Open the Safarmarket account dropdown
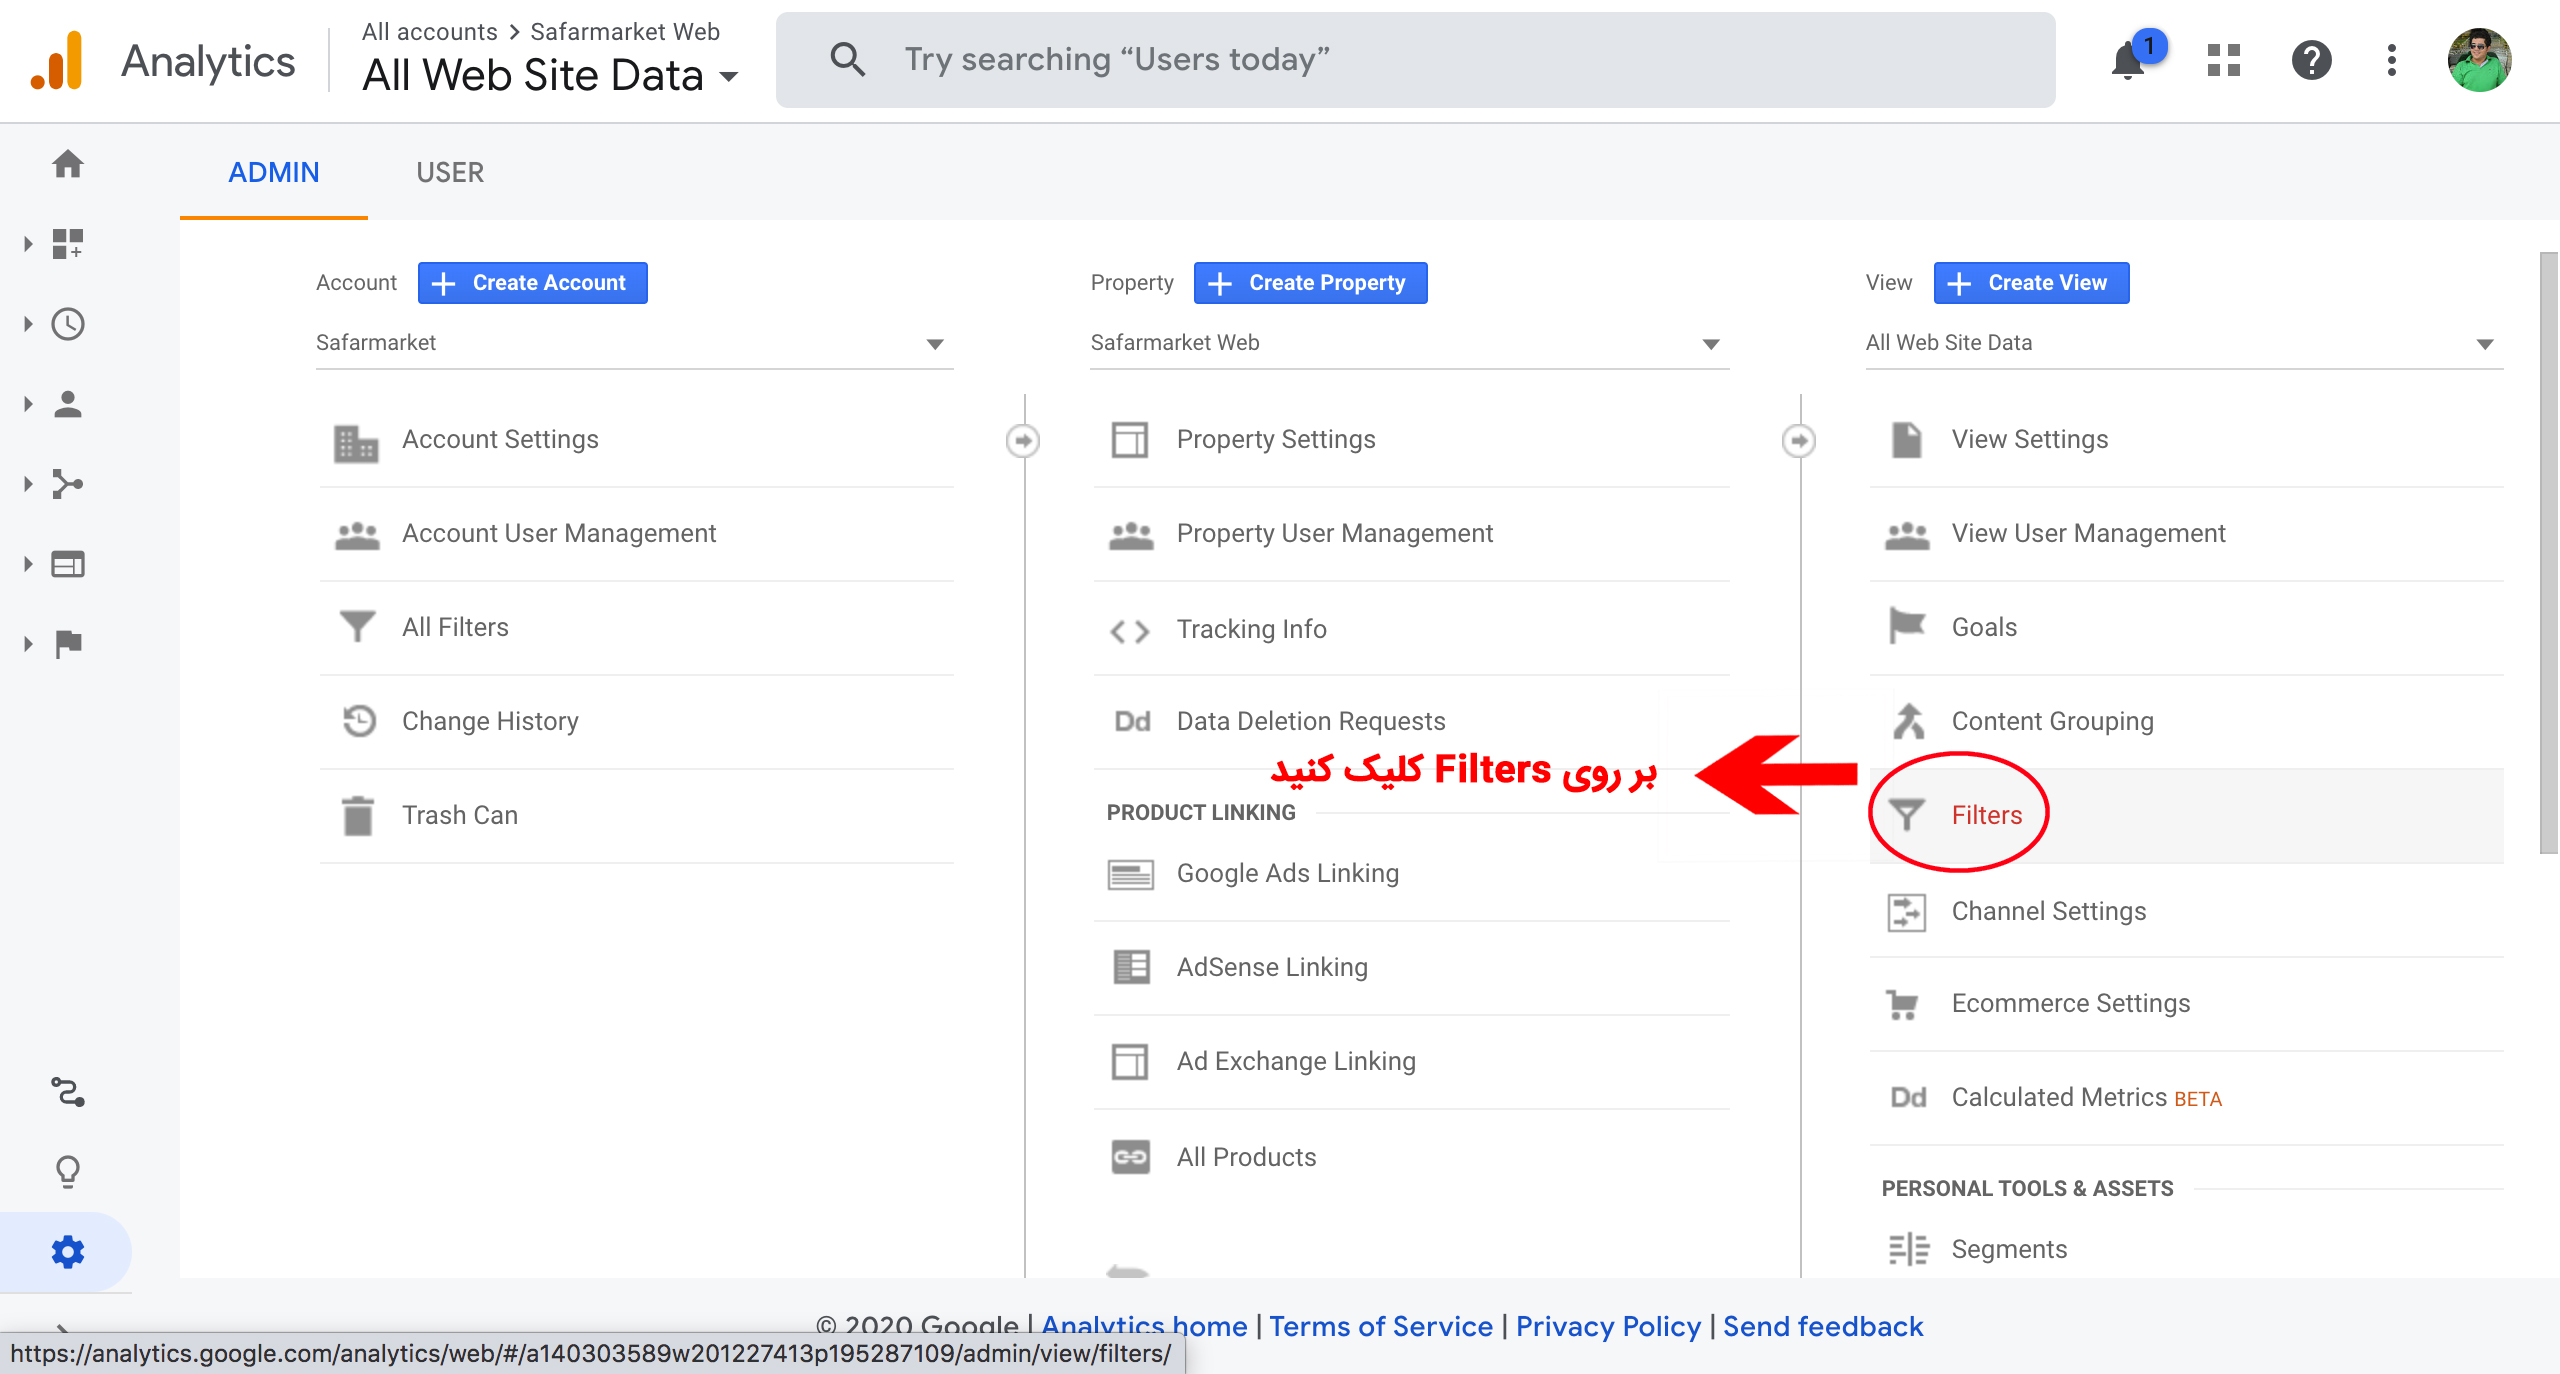This screenshot has height=1374, width=2560. (634, 343)
